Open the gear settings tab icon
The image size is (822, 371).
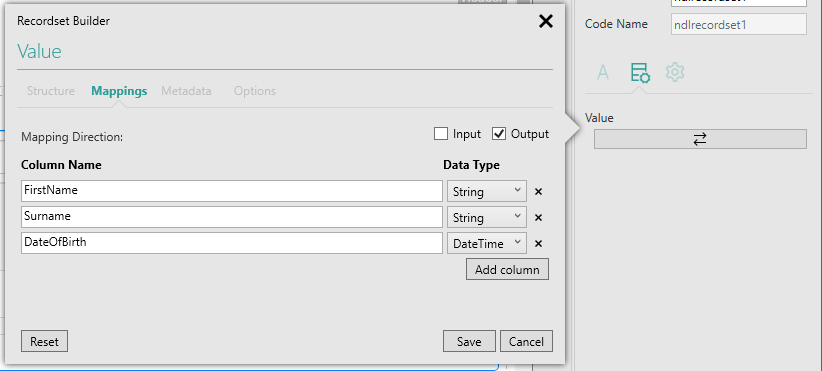[675, 72]
